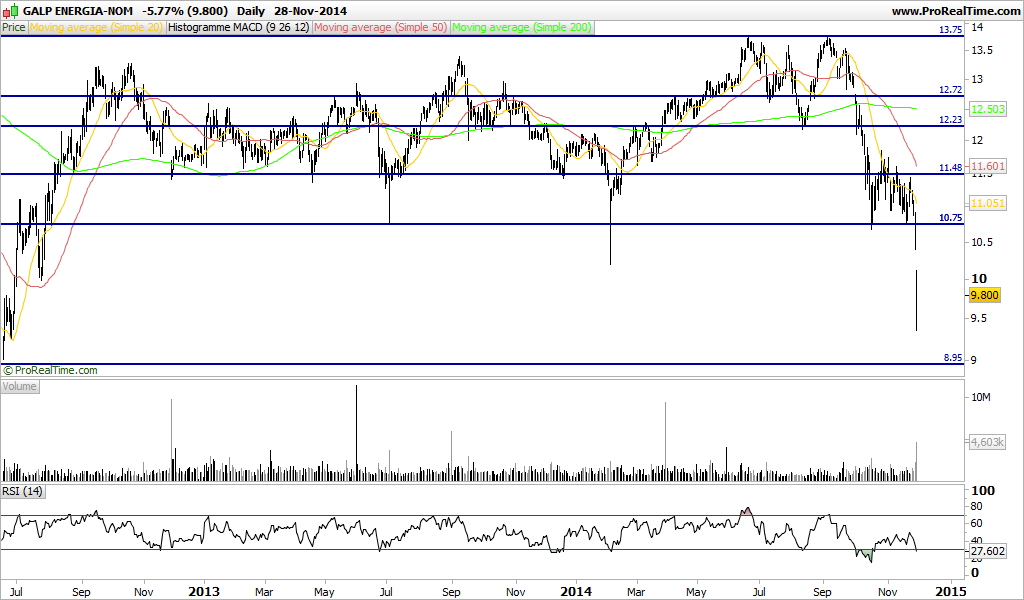Image resolution: width=1024 pixels, height=600 pixels.
Task: Click the 12.72 horizontal line label
Action: [950, 89]
